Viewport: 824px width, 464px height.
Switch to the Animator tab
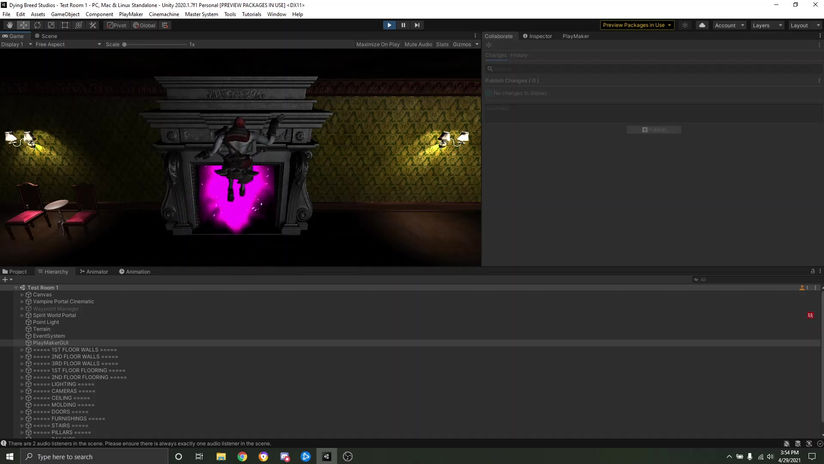click(x=94, y=272)
